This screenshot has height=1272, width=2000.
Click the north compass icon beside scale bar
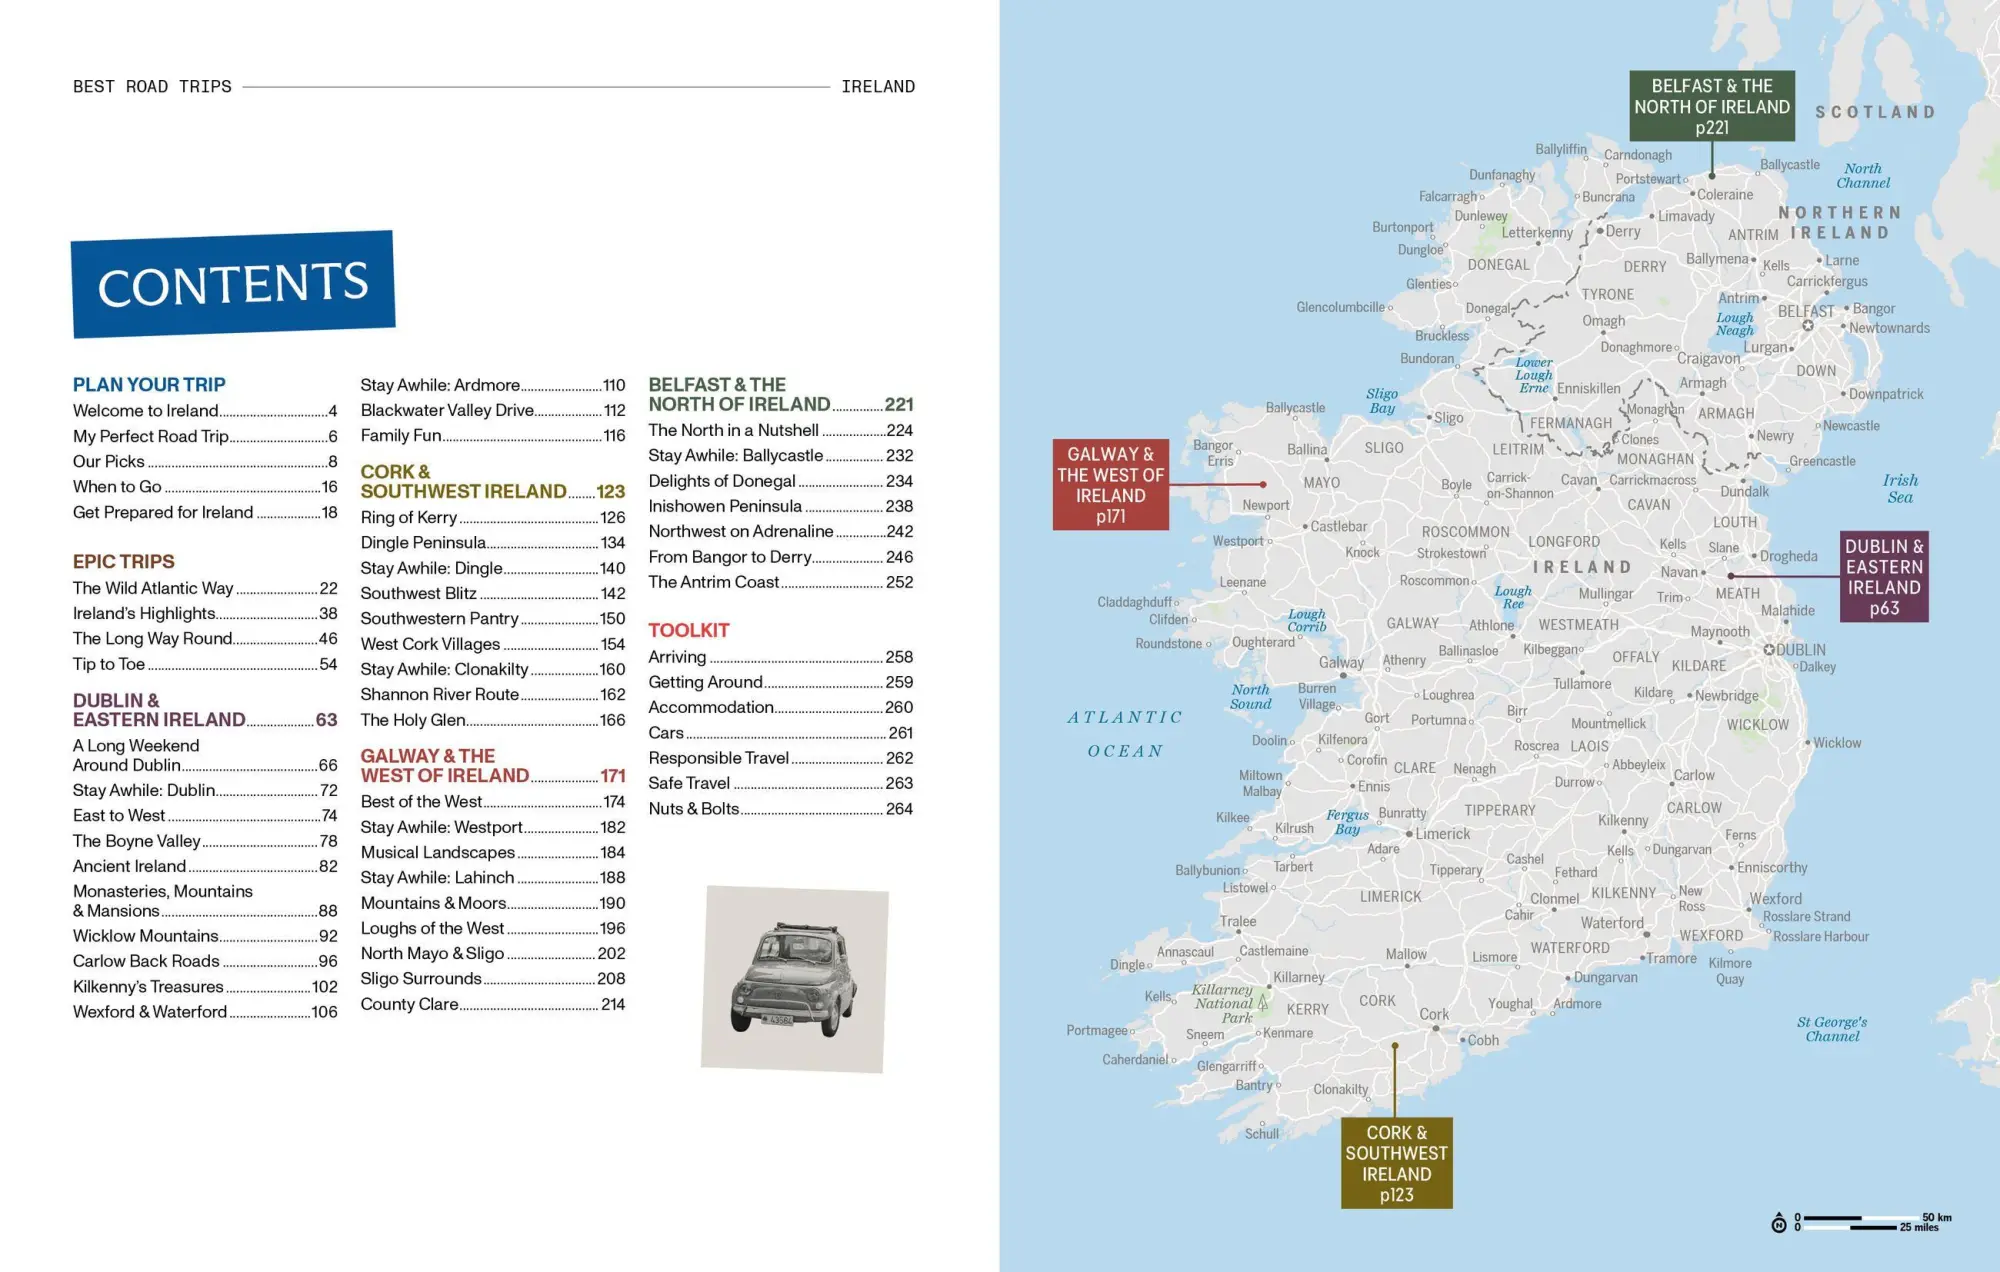1779,1224
